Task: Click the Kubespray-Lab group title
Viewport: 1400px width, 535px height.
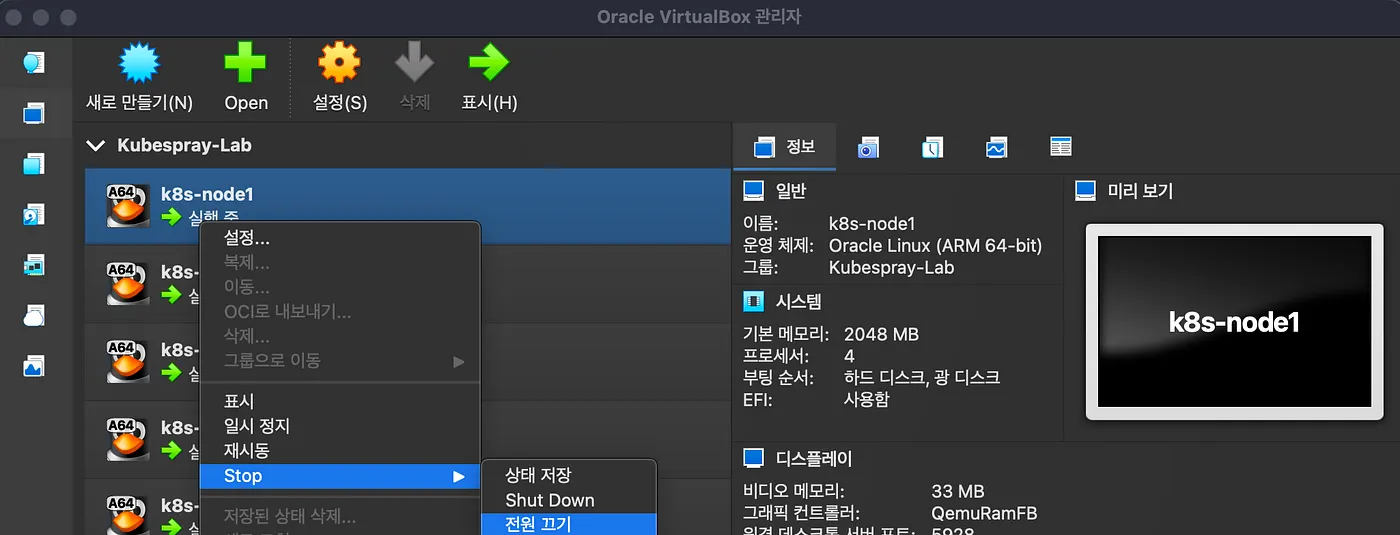Action: click(184, 145)
